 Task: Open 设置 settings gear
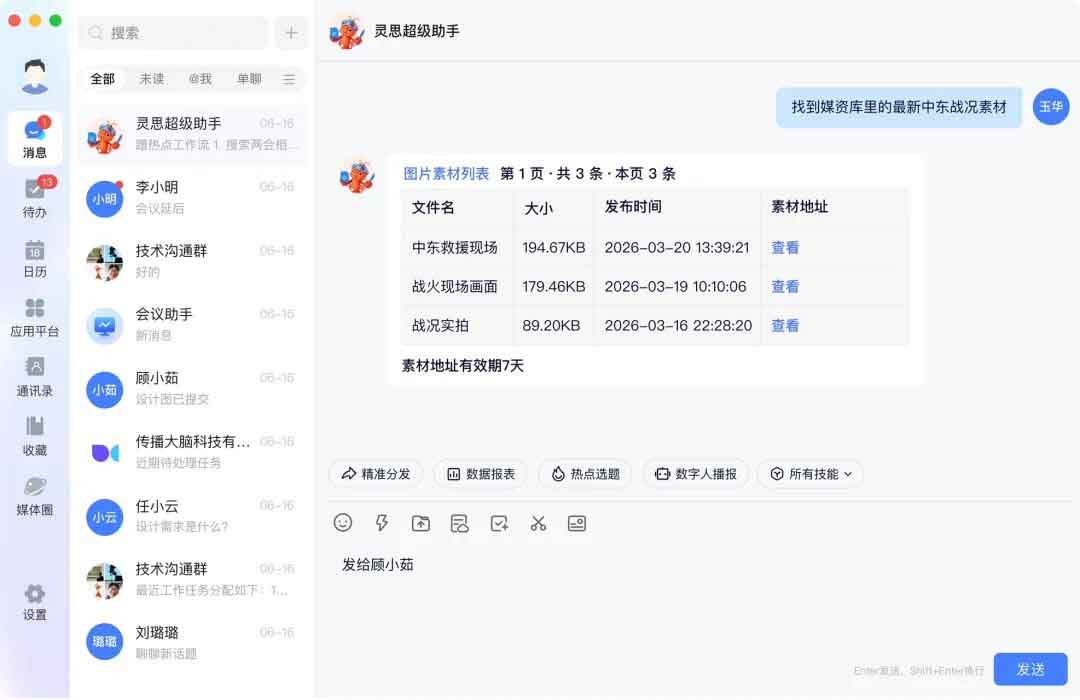[x=35, y=601]
